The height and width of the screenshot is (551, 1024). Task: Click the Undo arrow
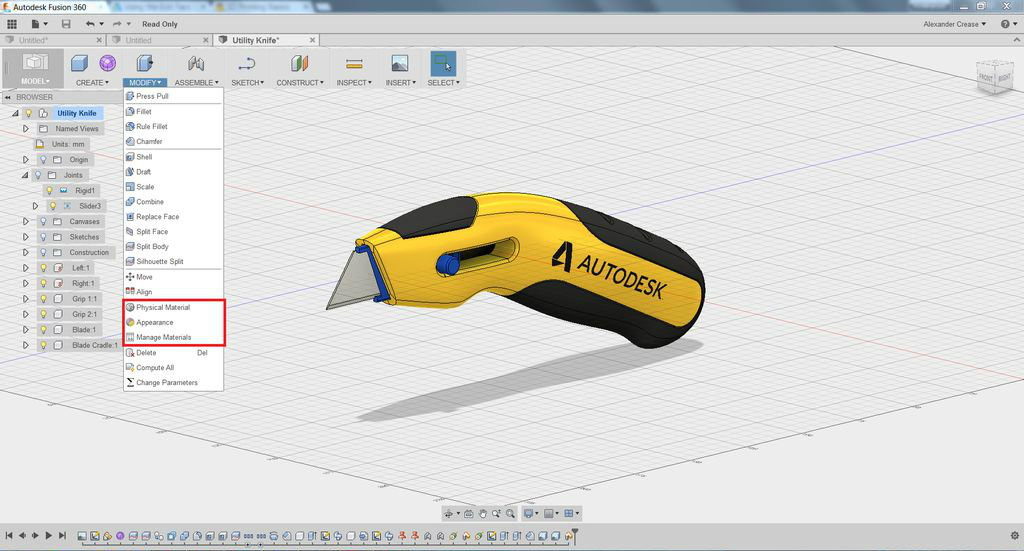pyautogui.click(x=90, y=24)
